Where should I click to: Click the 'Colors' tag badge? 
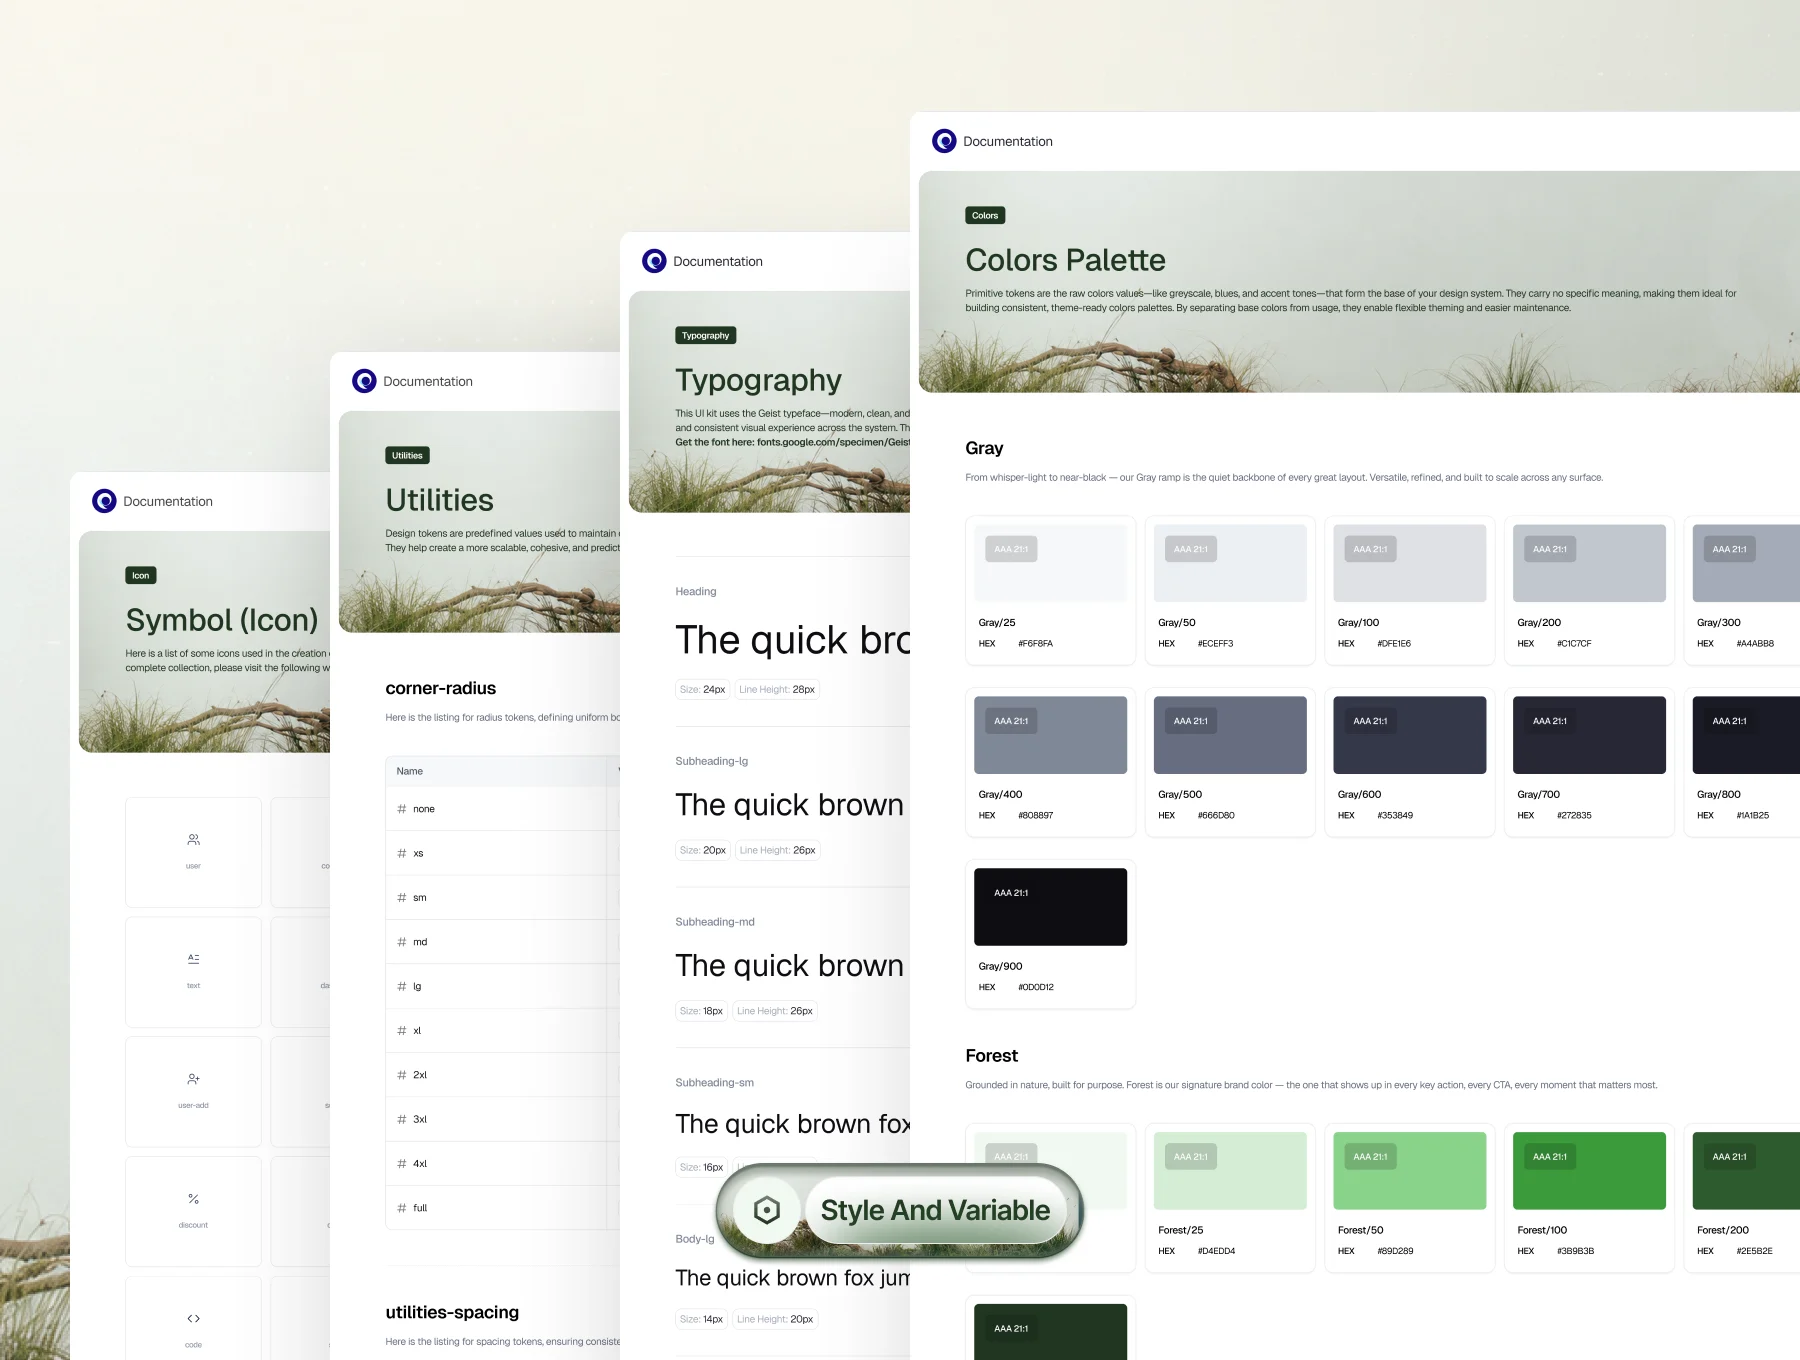point(985,215)
